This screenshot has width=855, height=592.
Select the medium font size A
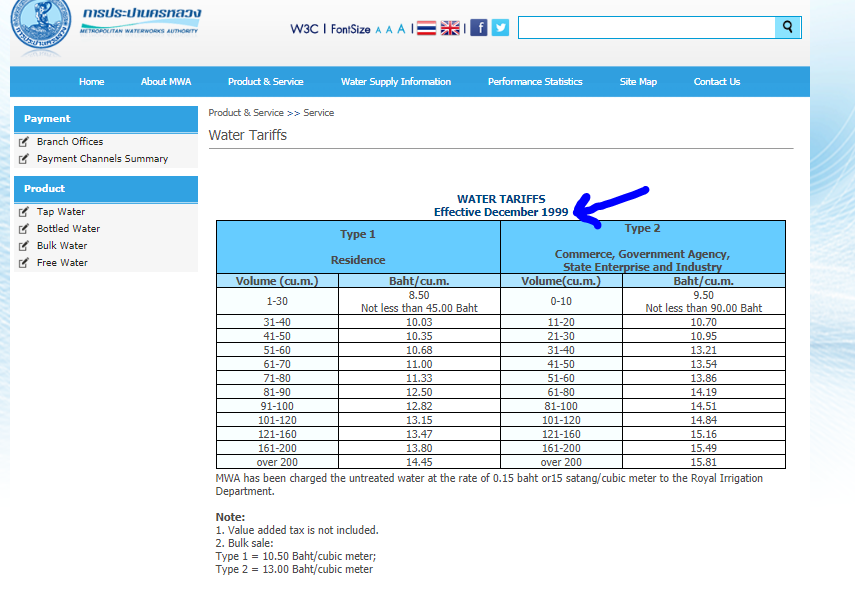tap(389, 30)
